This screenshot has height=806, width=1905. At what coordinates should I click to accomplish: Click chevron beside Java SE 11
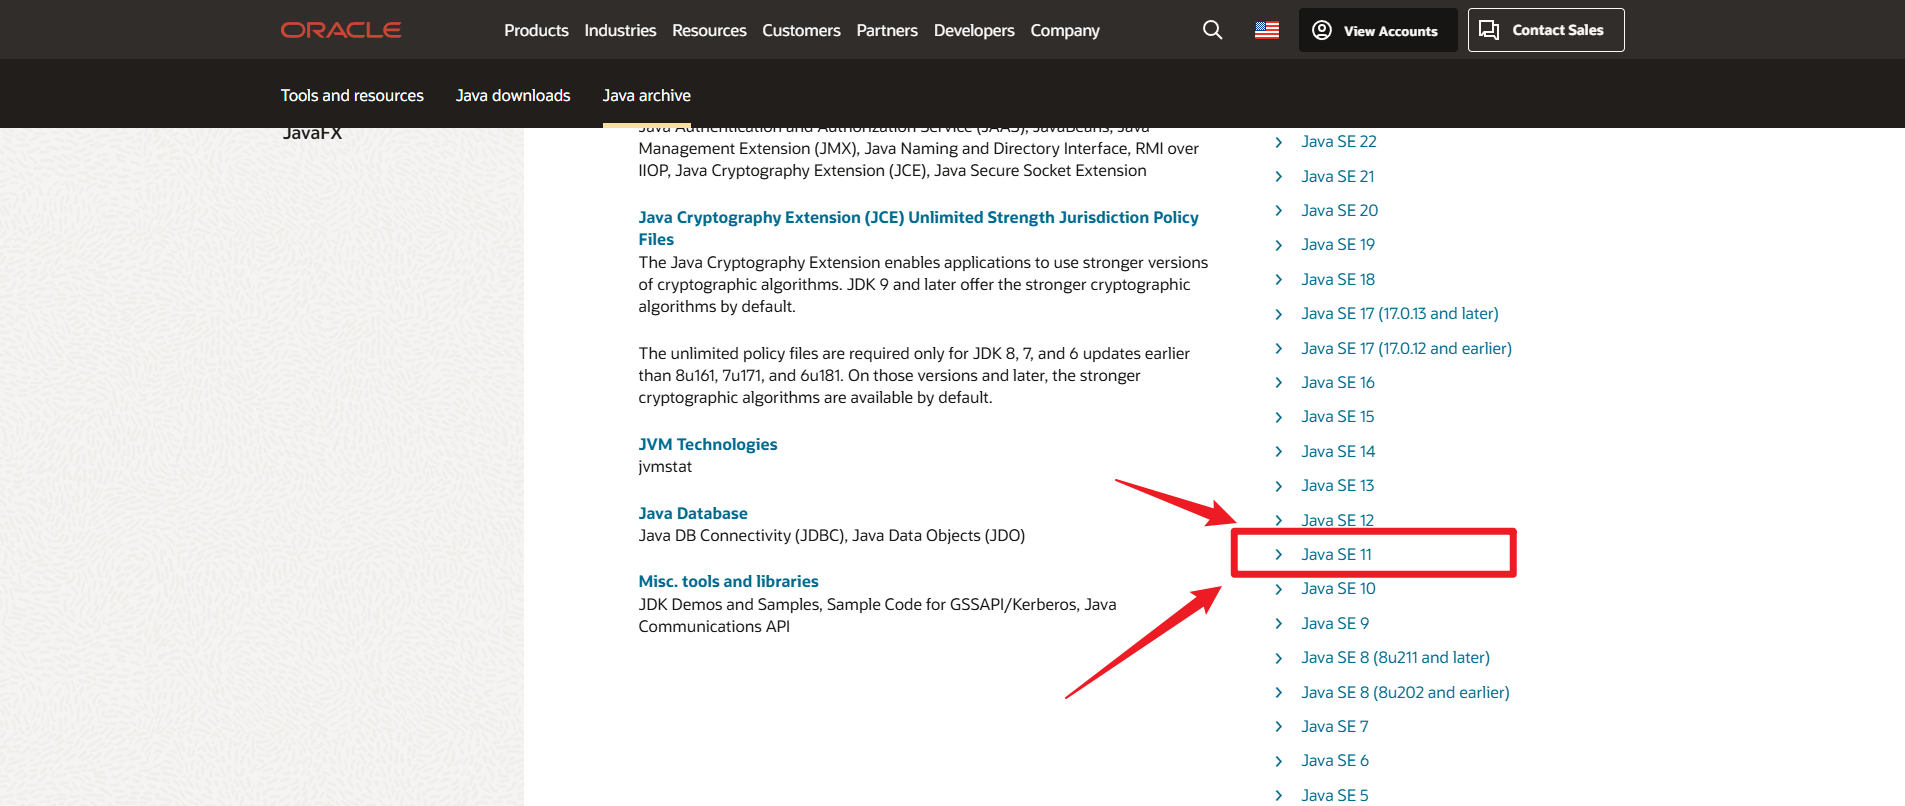(1278, 555)
